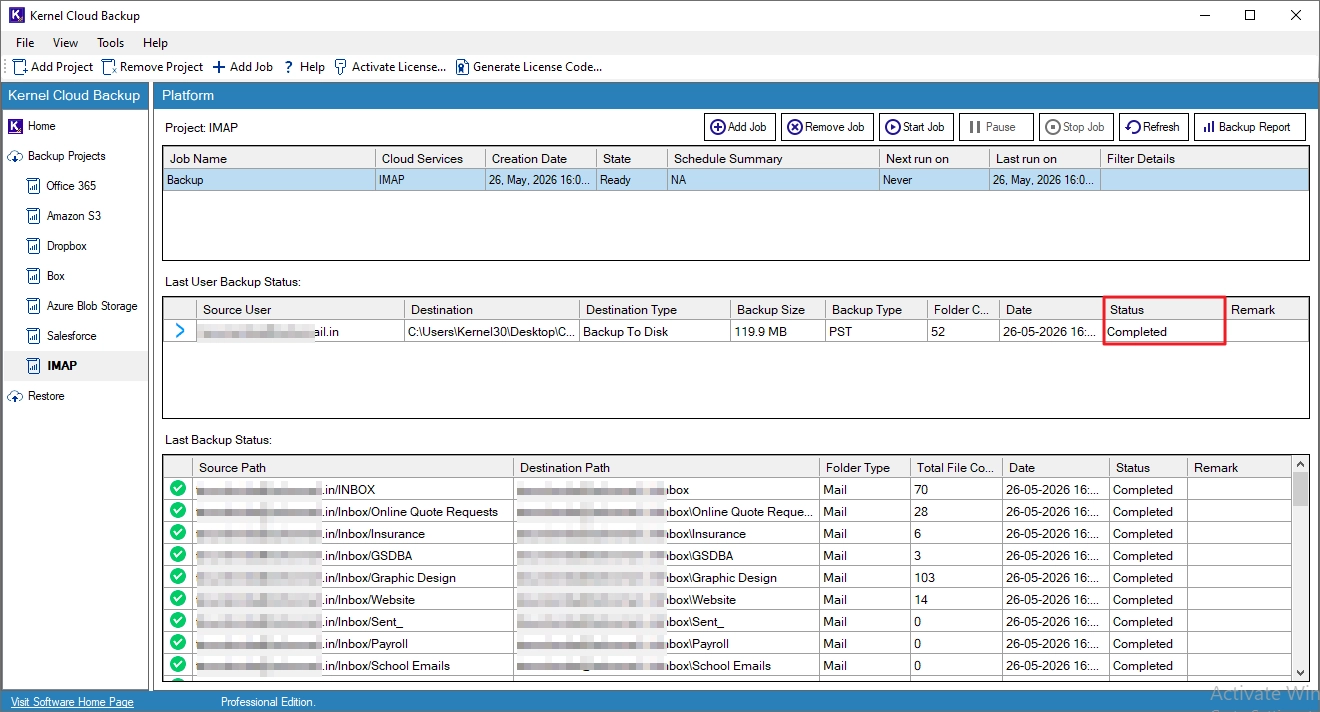Click the total file count 103 cell
1320x712 pixels.
point(956,577)
